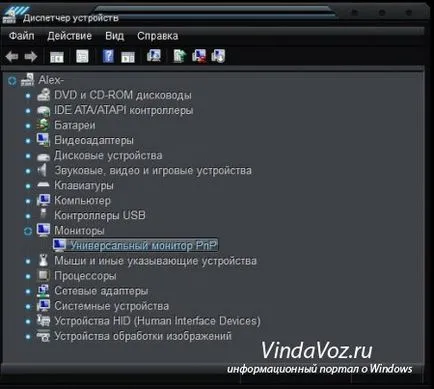Viewport: 434px width, 389px height.
Task: Select the Батареи label
Action: [75, 125]
